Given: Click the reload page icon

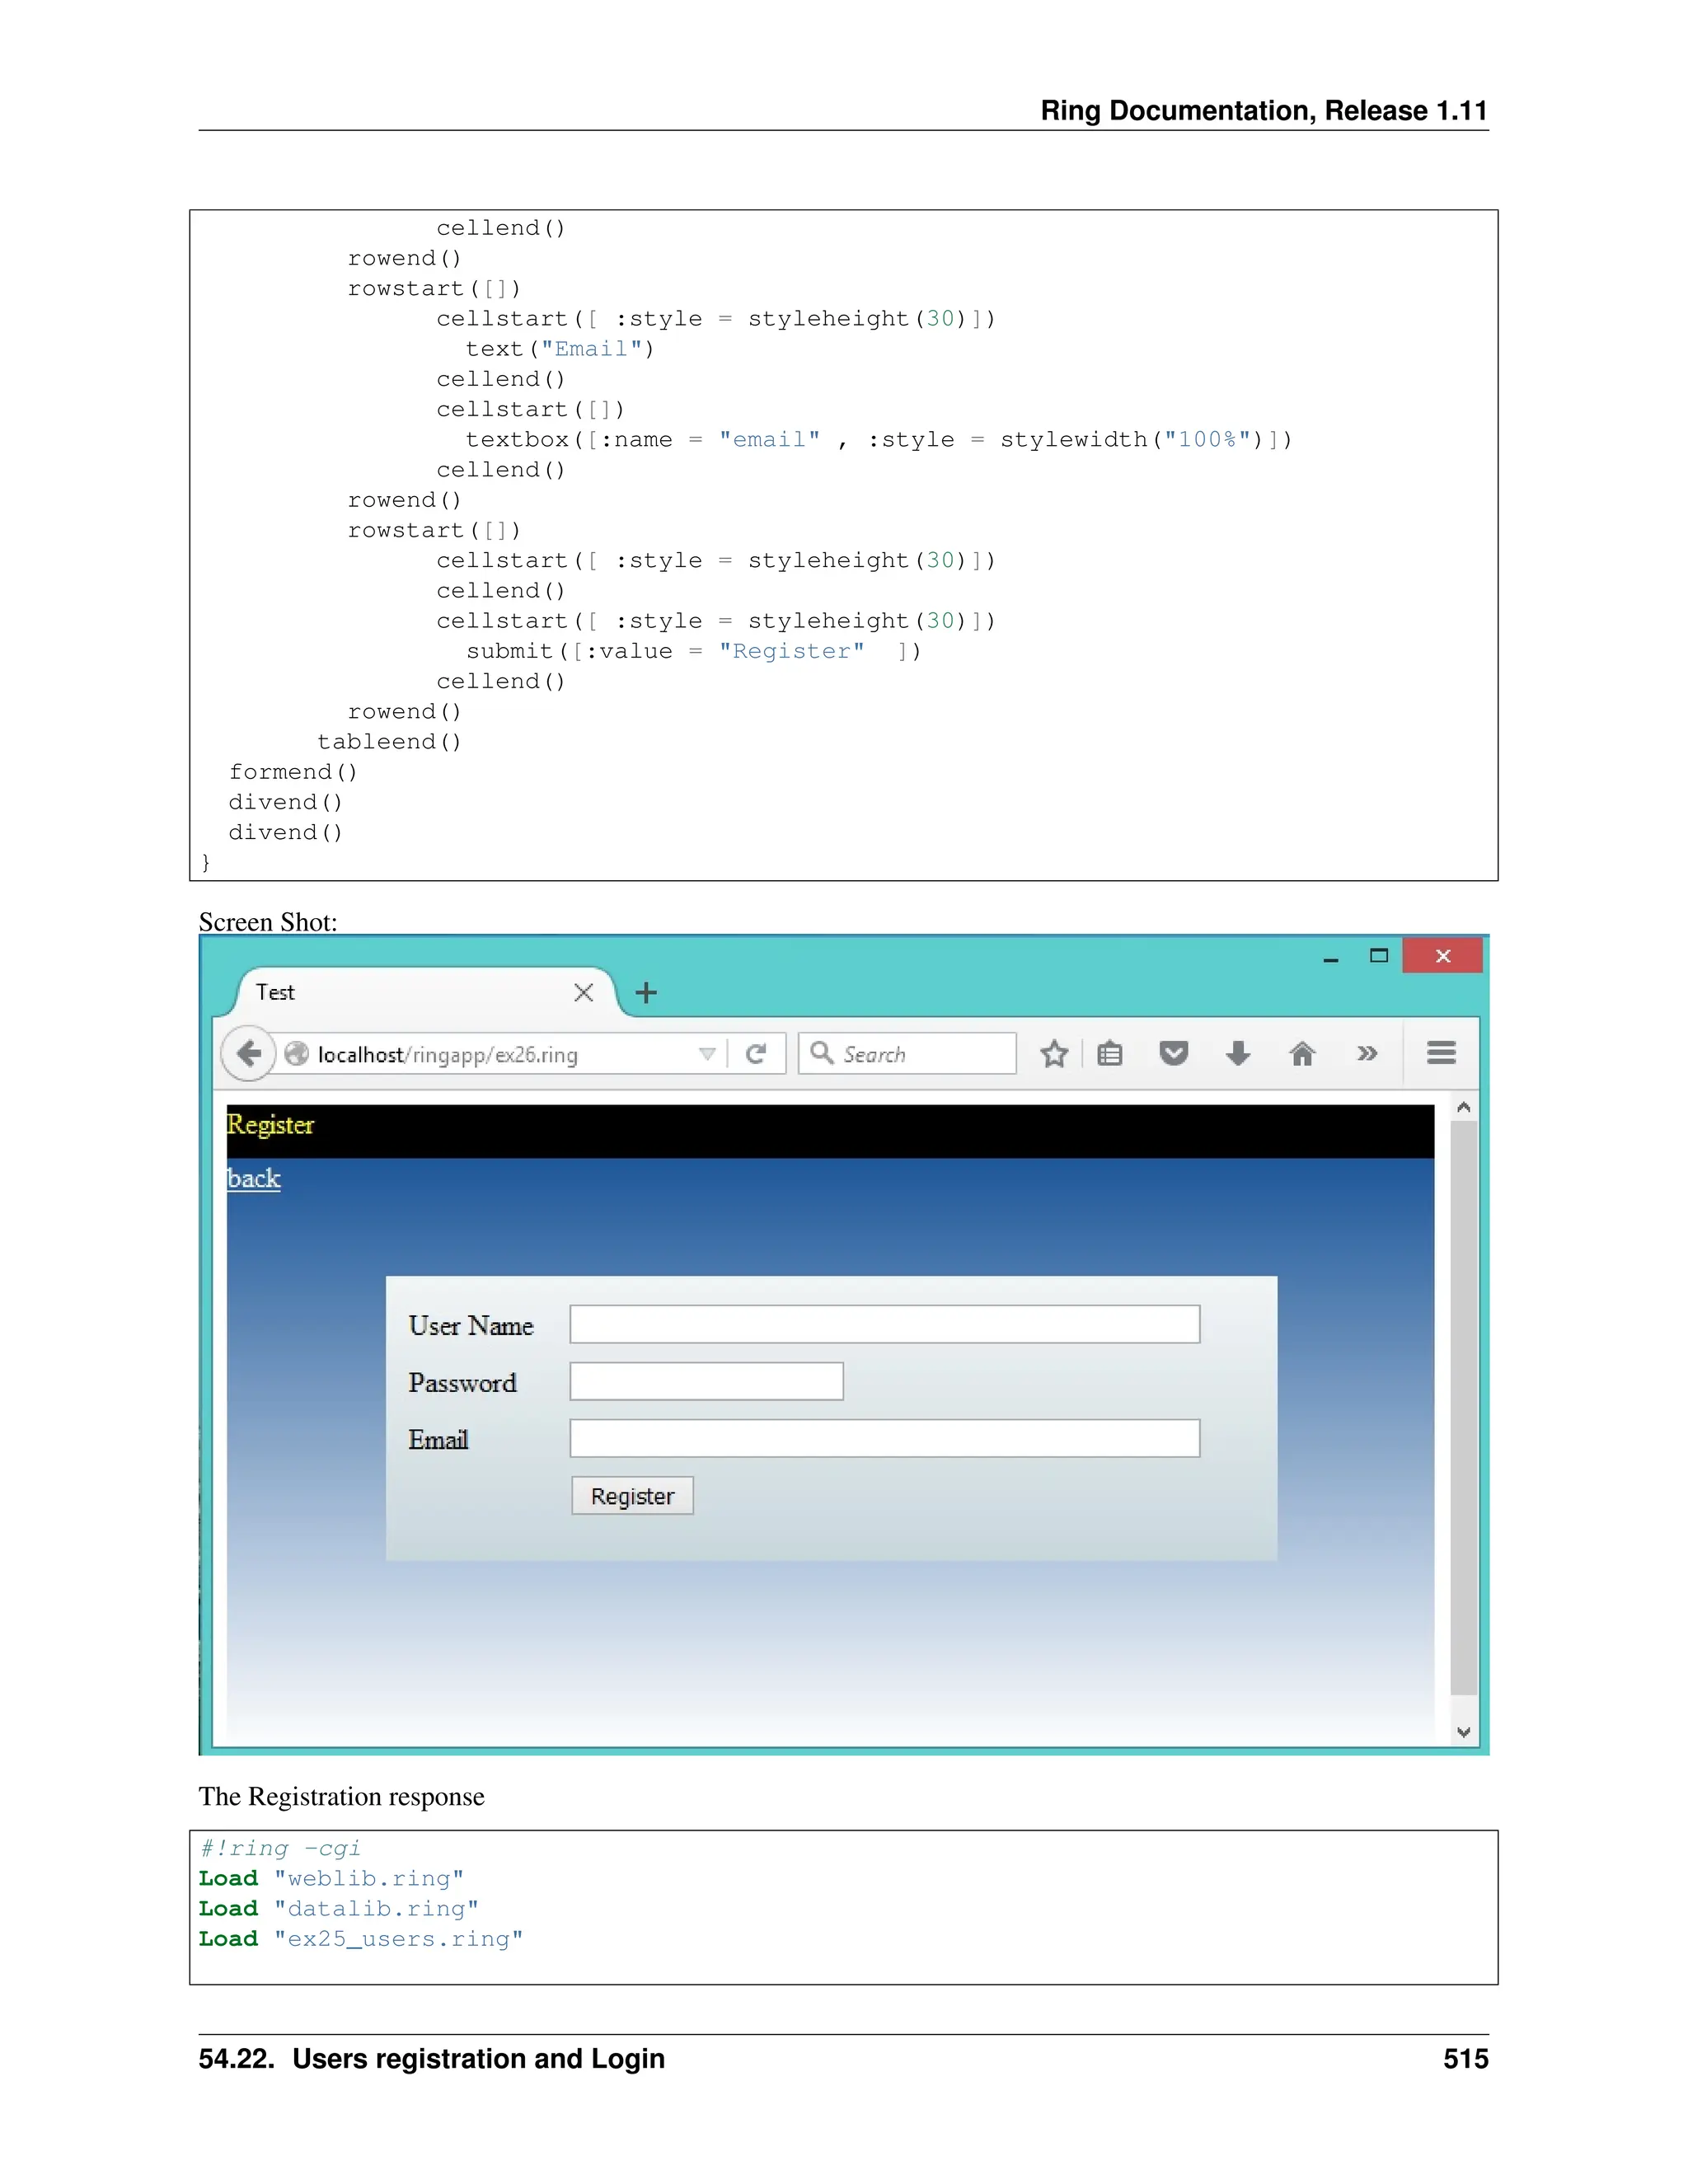Looking at the screenshot, I should click(x=756, y=1053).
